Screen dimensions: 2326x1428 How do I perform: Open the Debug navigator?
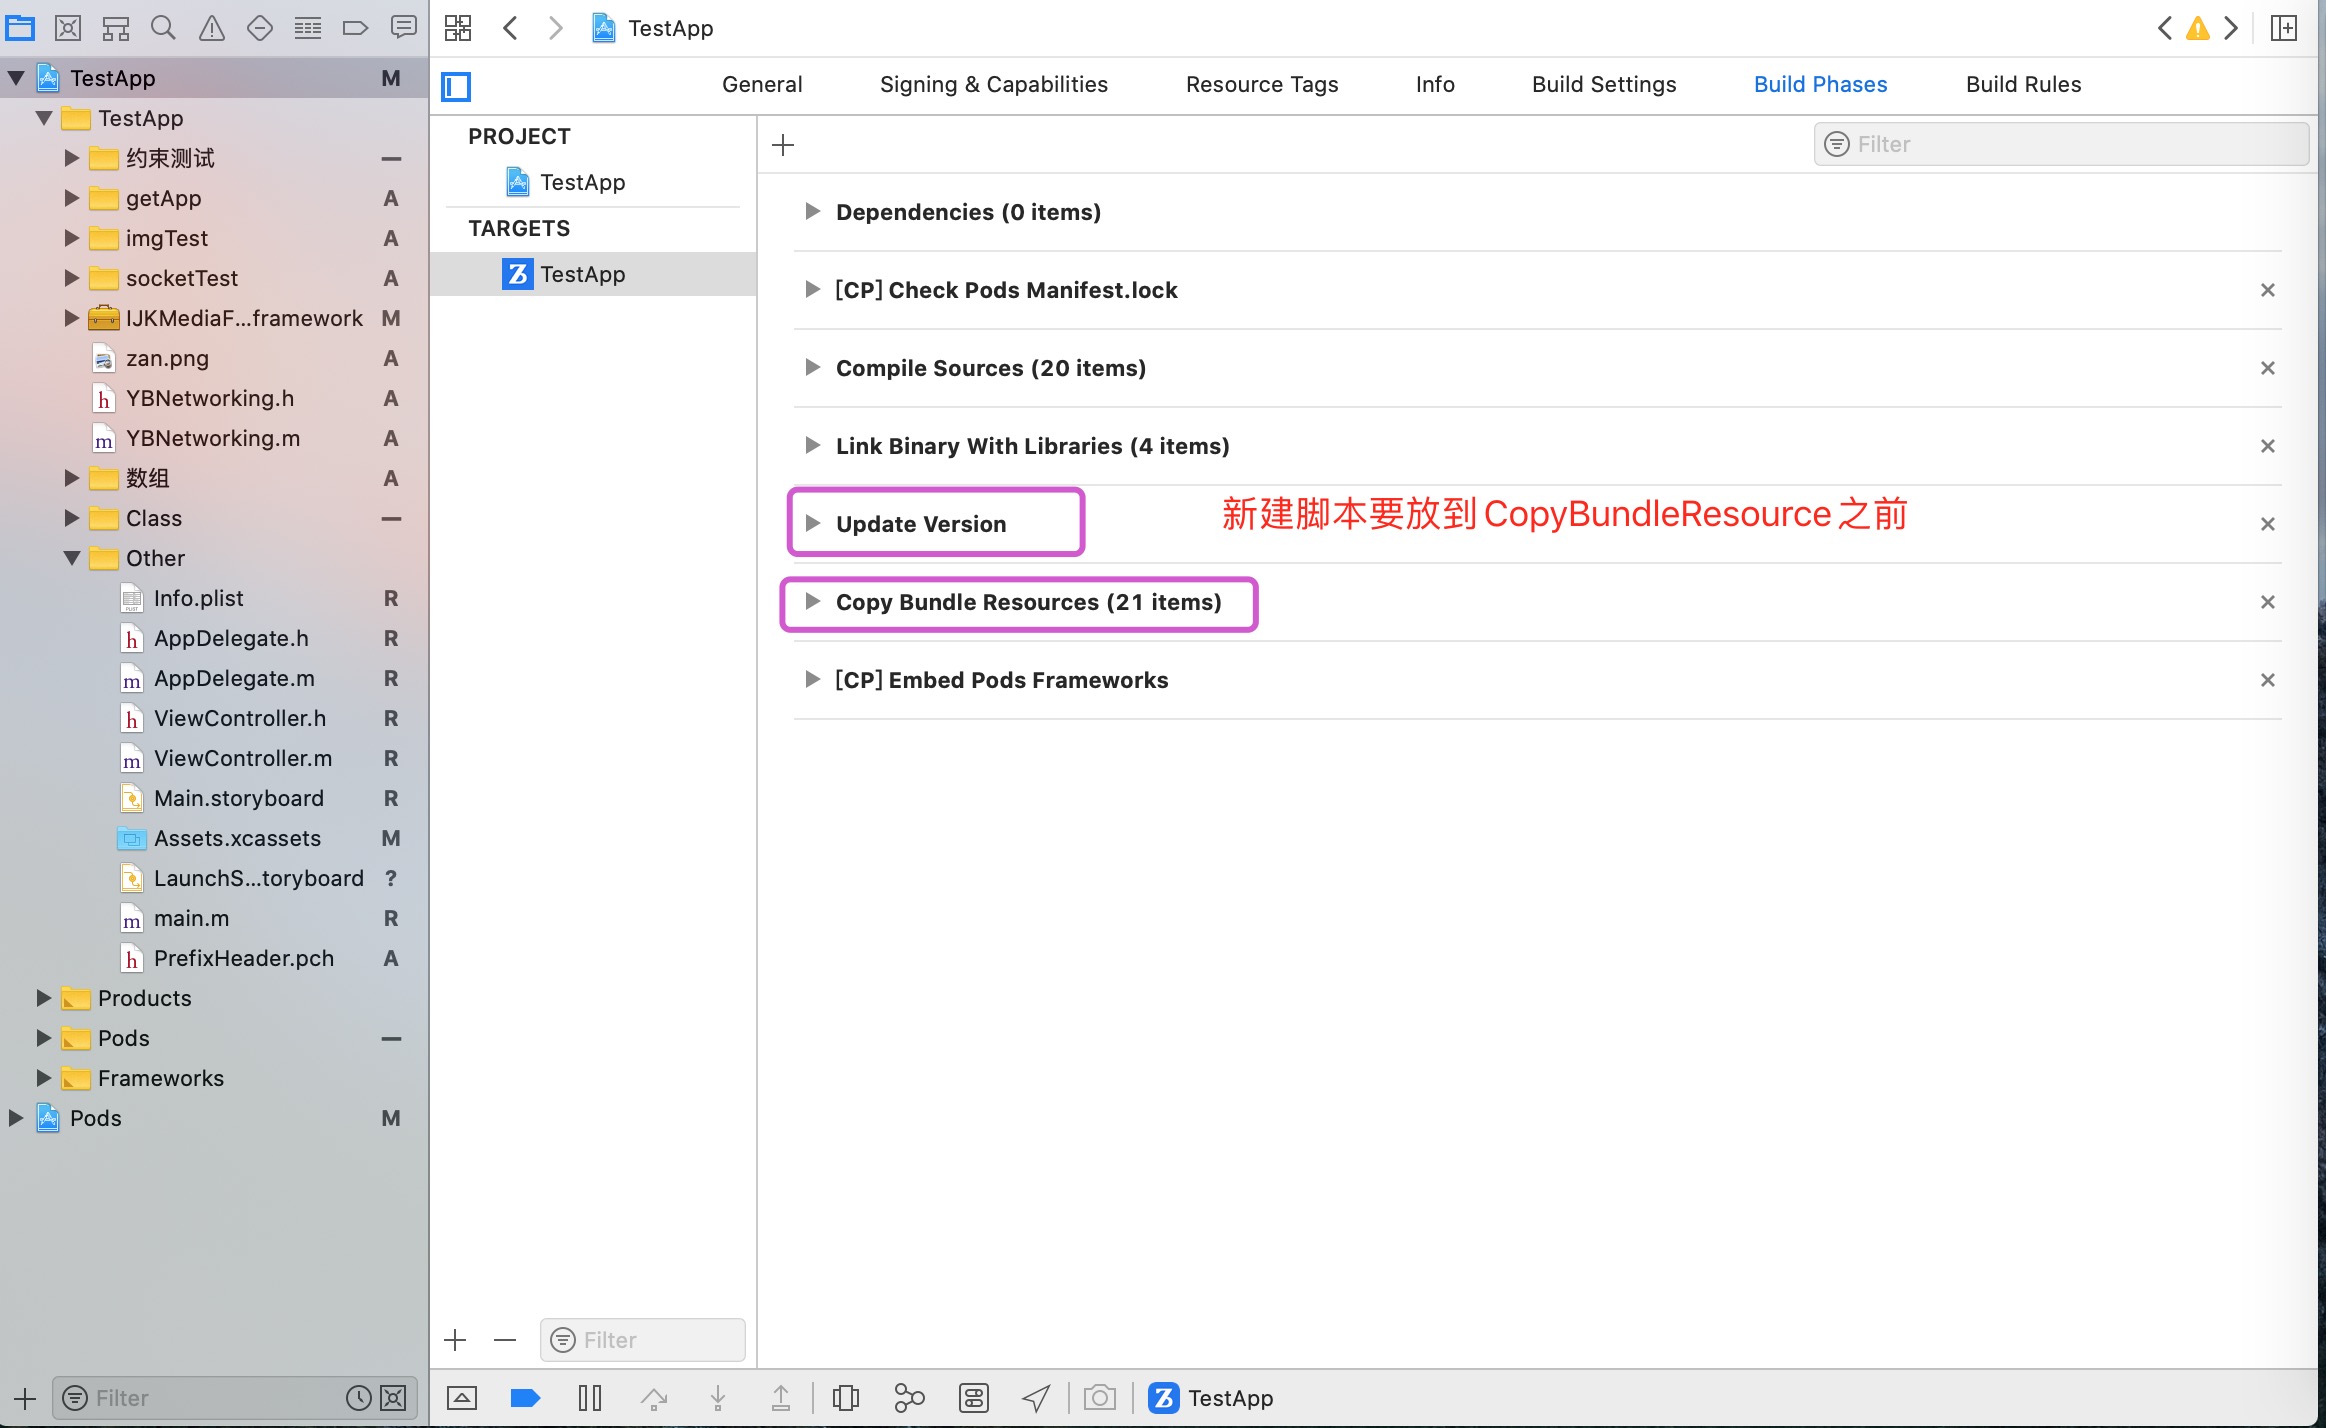308,28
